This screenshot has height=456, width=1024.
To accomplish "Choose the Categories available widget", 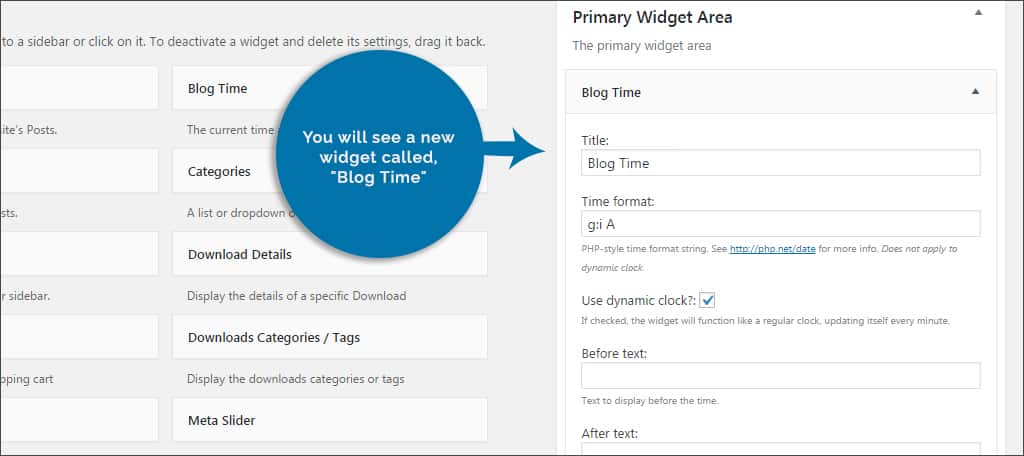I will [x=219, y=171].
